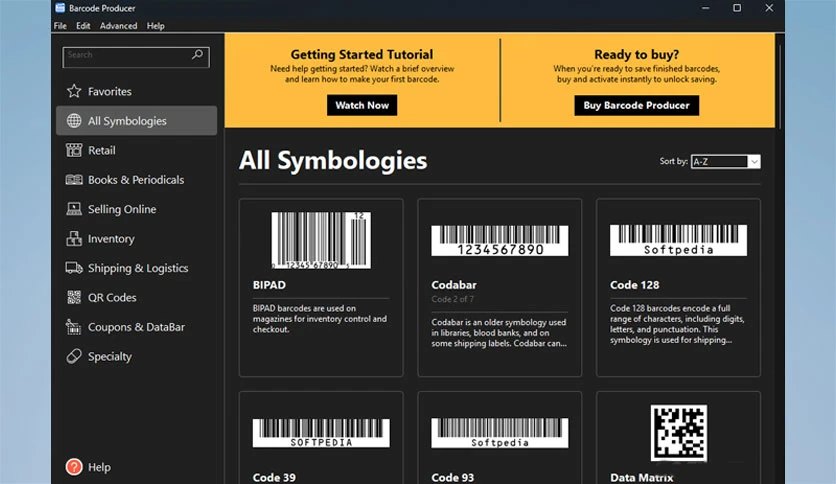
Task: Click the All Symbologies sidebar label
Action: pyautogui.click(x=127, y=121)
